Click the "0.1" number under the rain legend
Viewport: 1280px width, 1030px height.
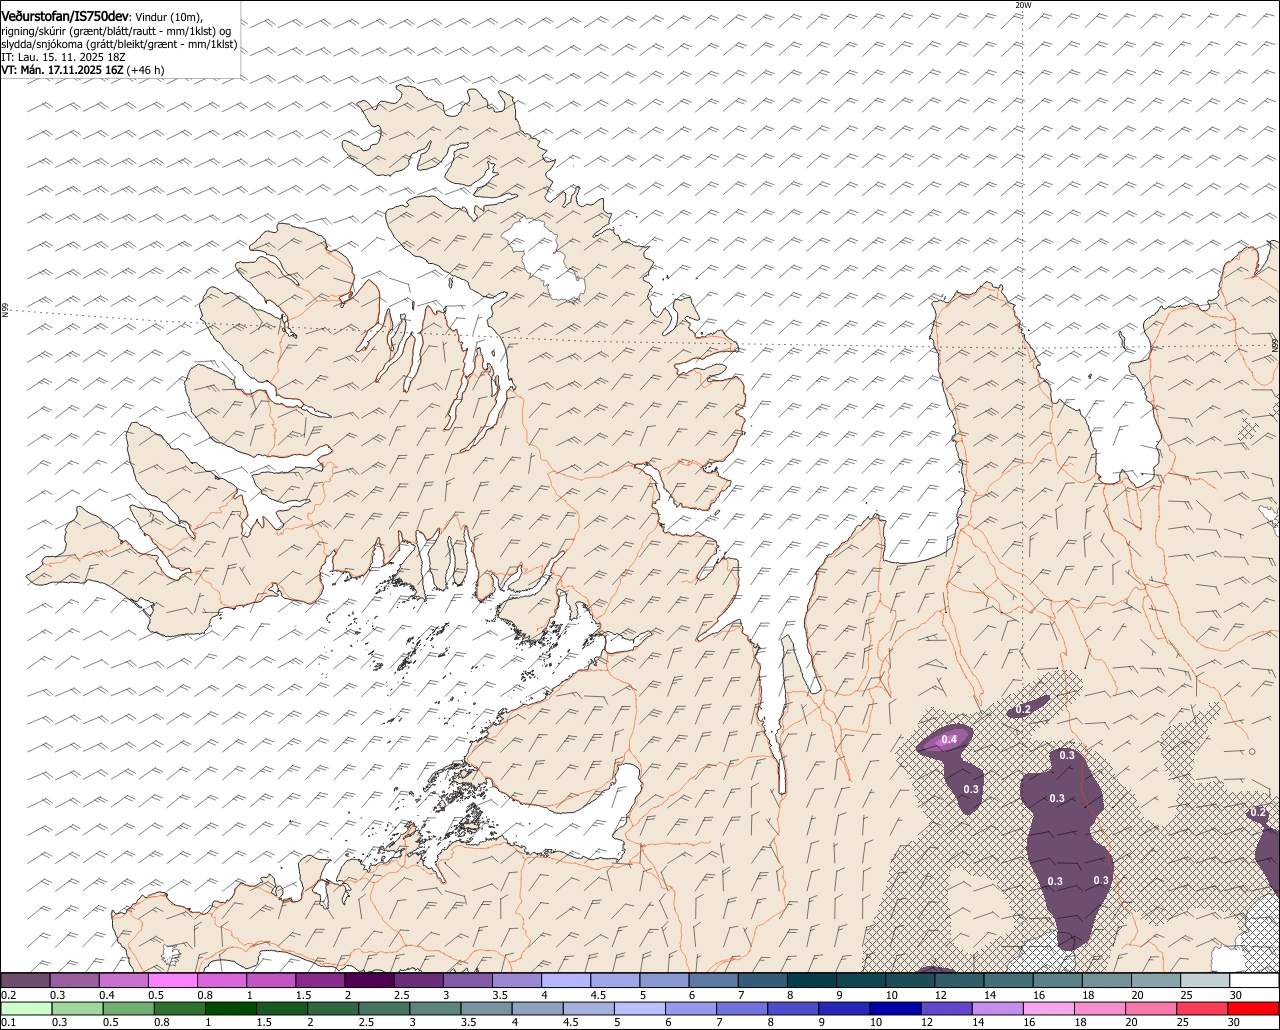tap(8, 1022)
